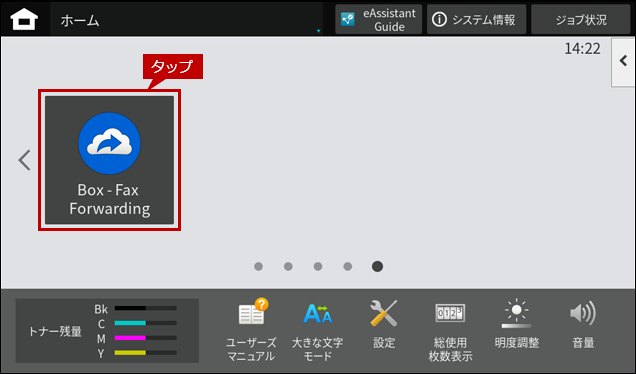This screenshot has height=374, width=636.
Task: Open 明度調整 brightness adjustment
Action: (517, 325)
